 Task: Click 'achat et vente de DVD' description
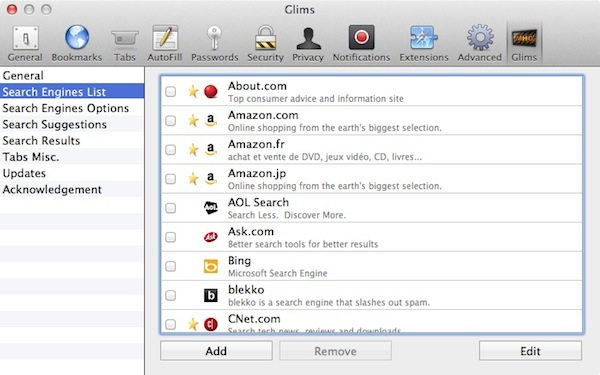click(325, 157)
